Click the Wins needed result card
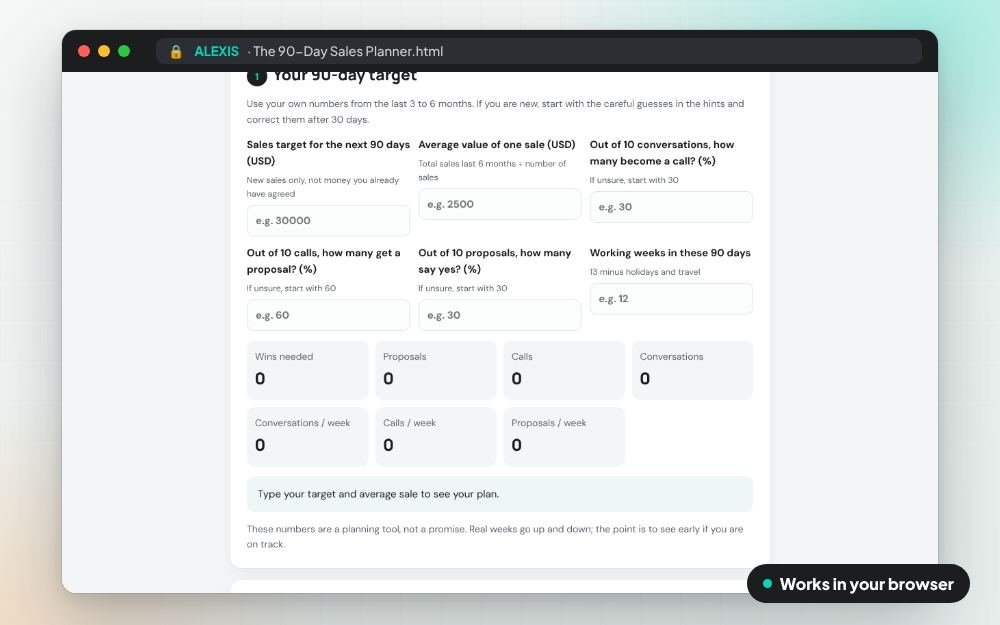 coord(307,371)
